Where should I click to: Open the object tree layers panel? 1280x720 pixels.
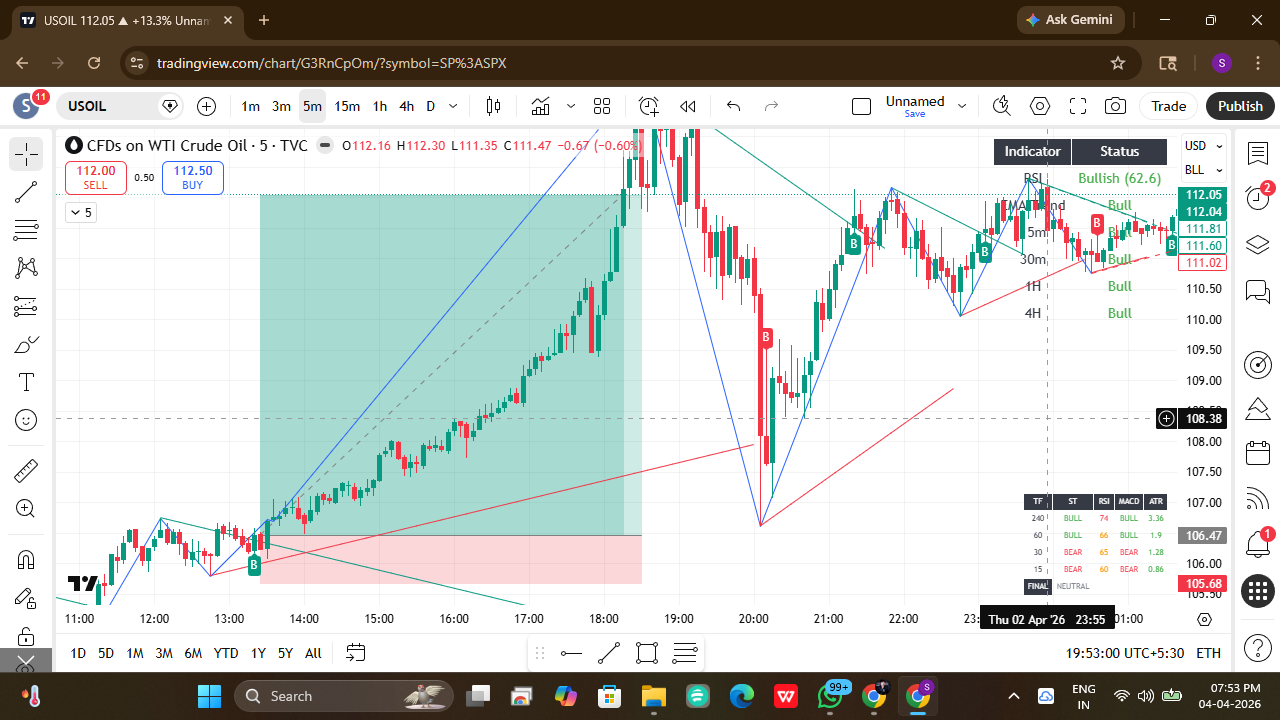coord(1258,245)
